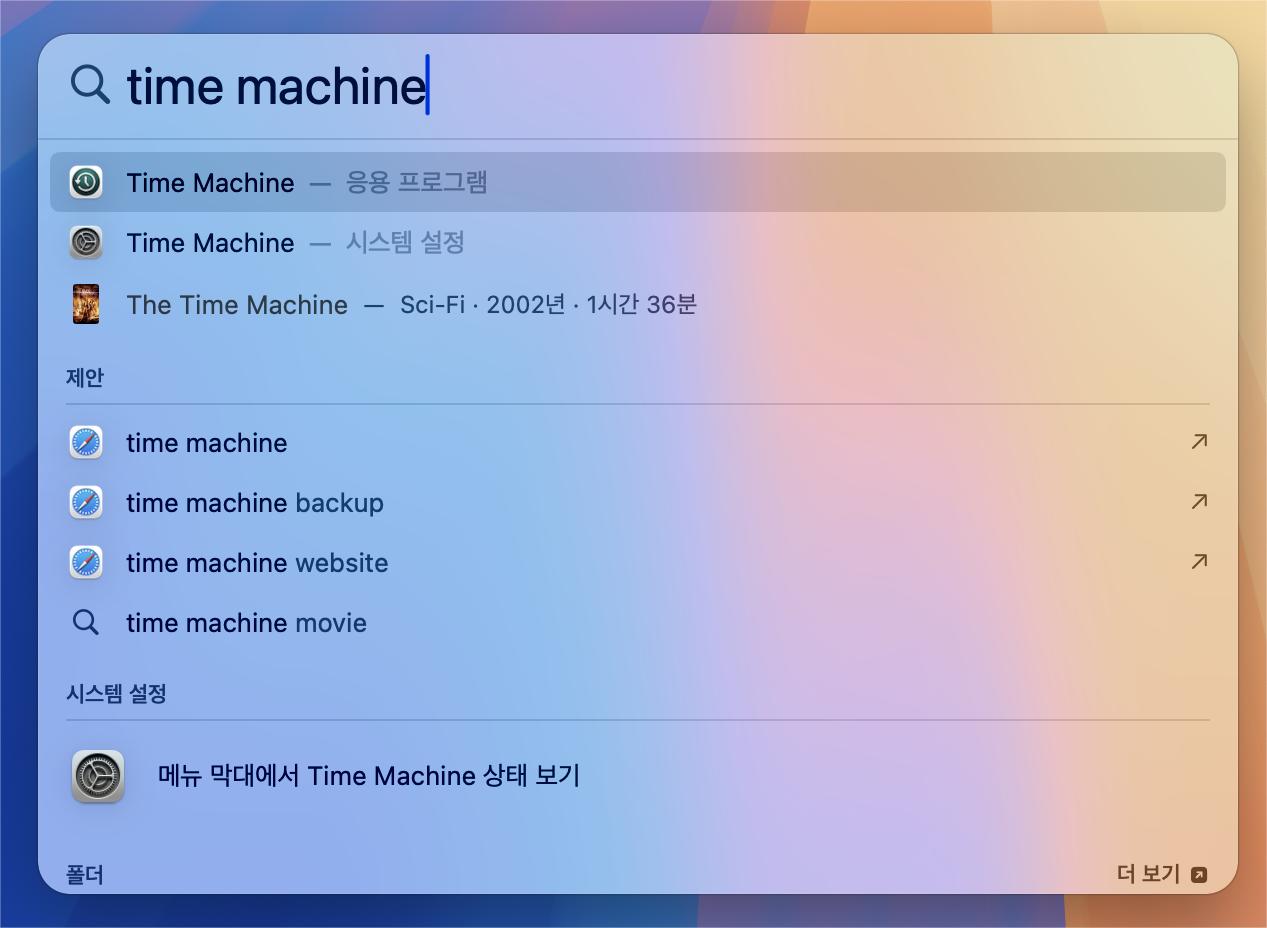Click Safari icon beside 'time machine' suggestion
Viewport: 1267px width, 928px height.
pos(86,442)
